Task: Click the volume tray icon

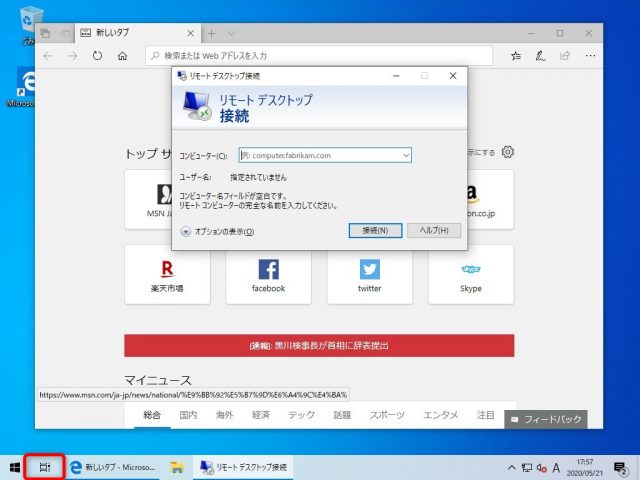Action: [x=542, y=468]
